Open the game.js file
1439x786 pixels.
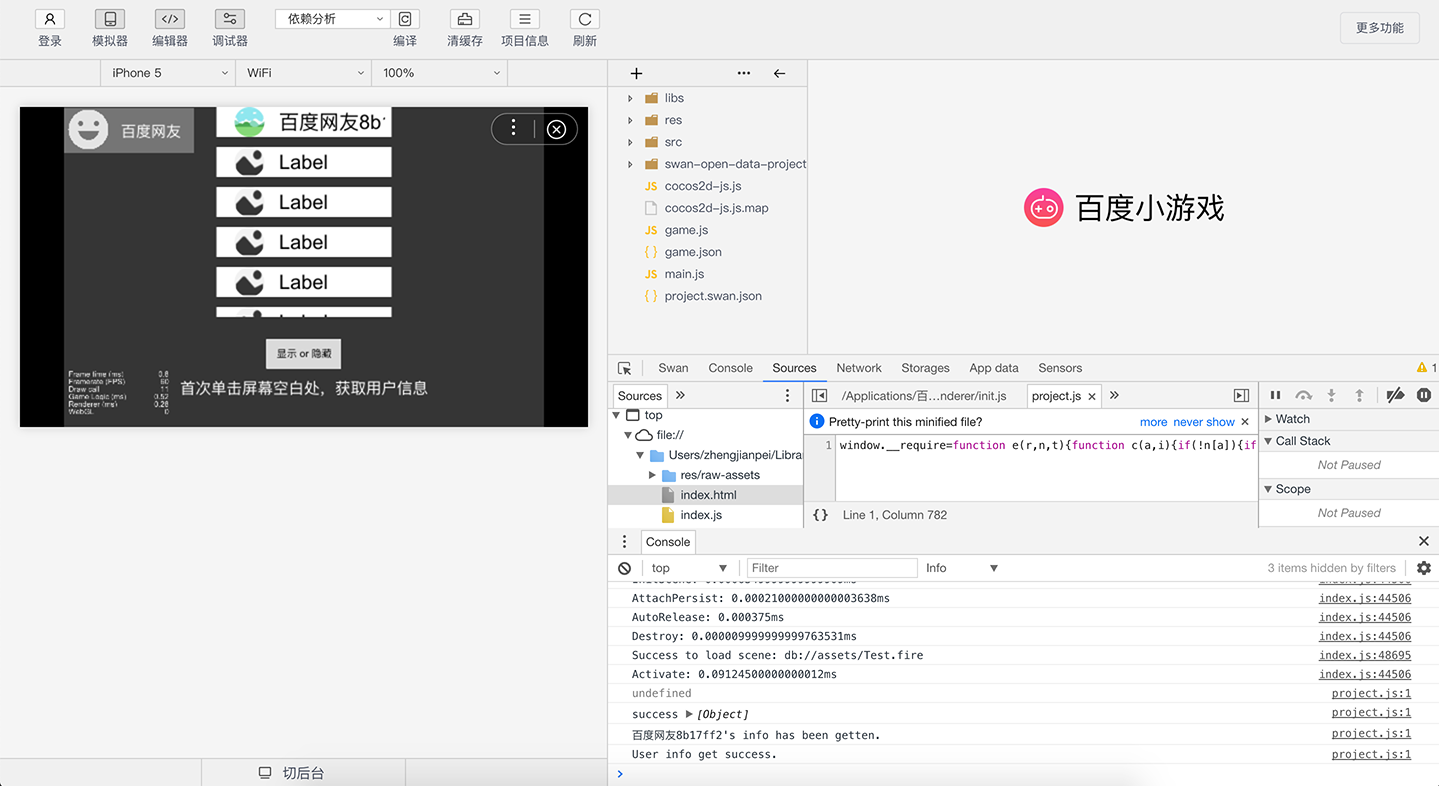pos(686,230)
